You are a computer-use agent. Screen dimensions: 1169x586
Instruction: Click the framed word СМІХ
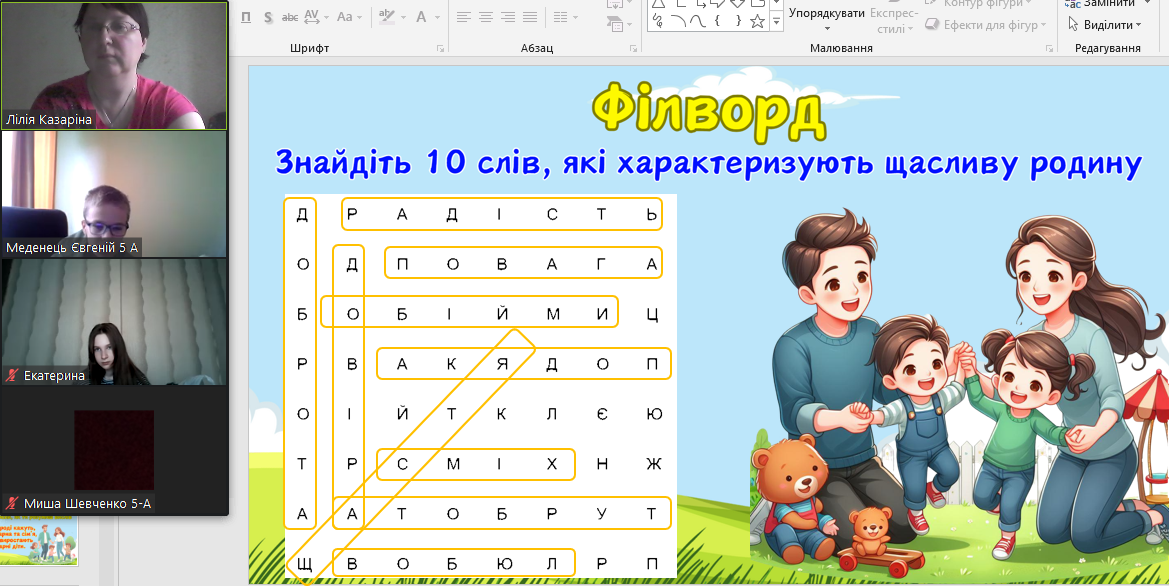tap(476, 464)
